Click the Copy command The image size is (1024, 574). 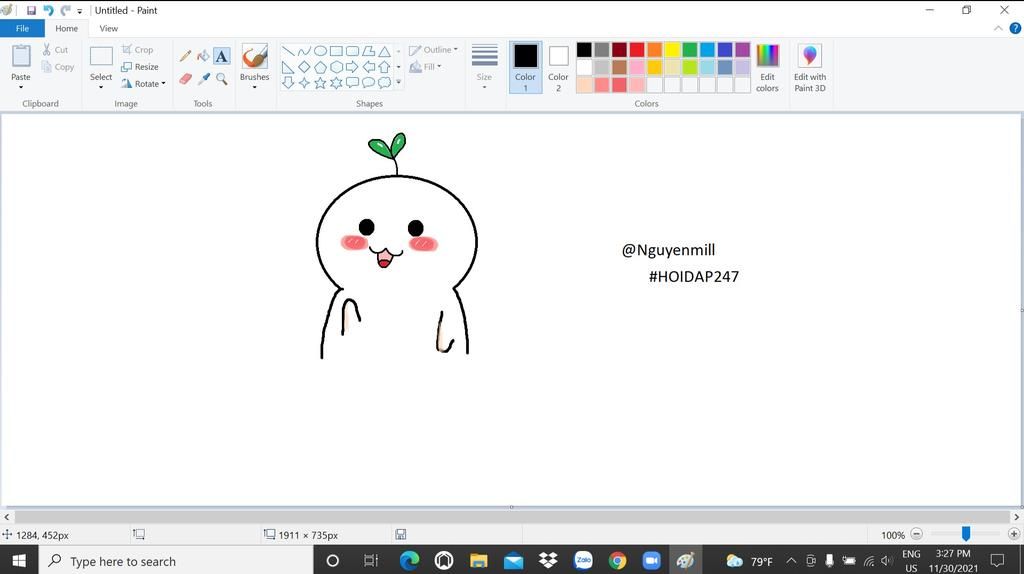point(57,67)
